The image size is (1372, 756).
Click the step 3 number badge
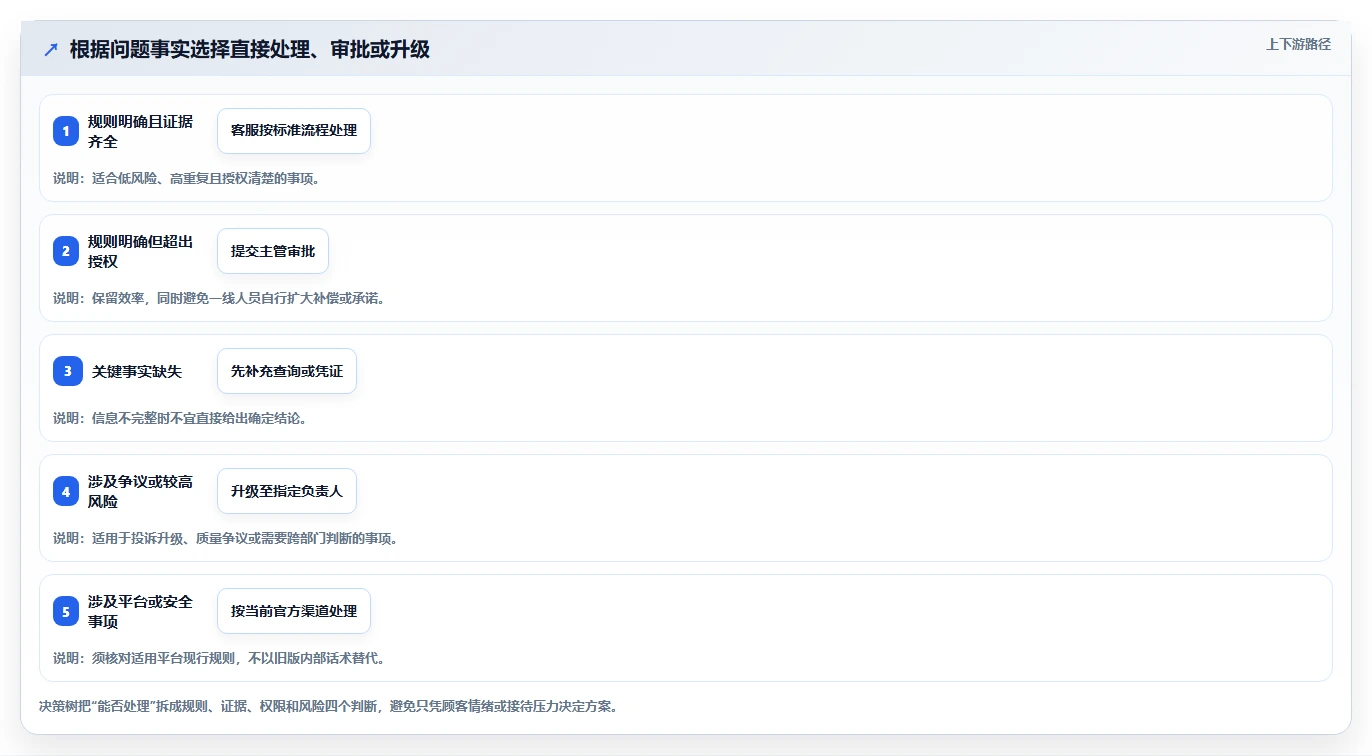pos(66,371)
